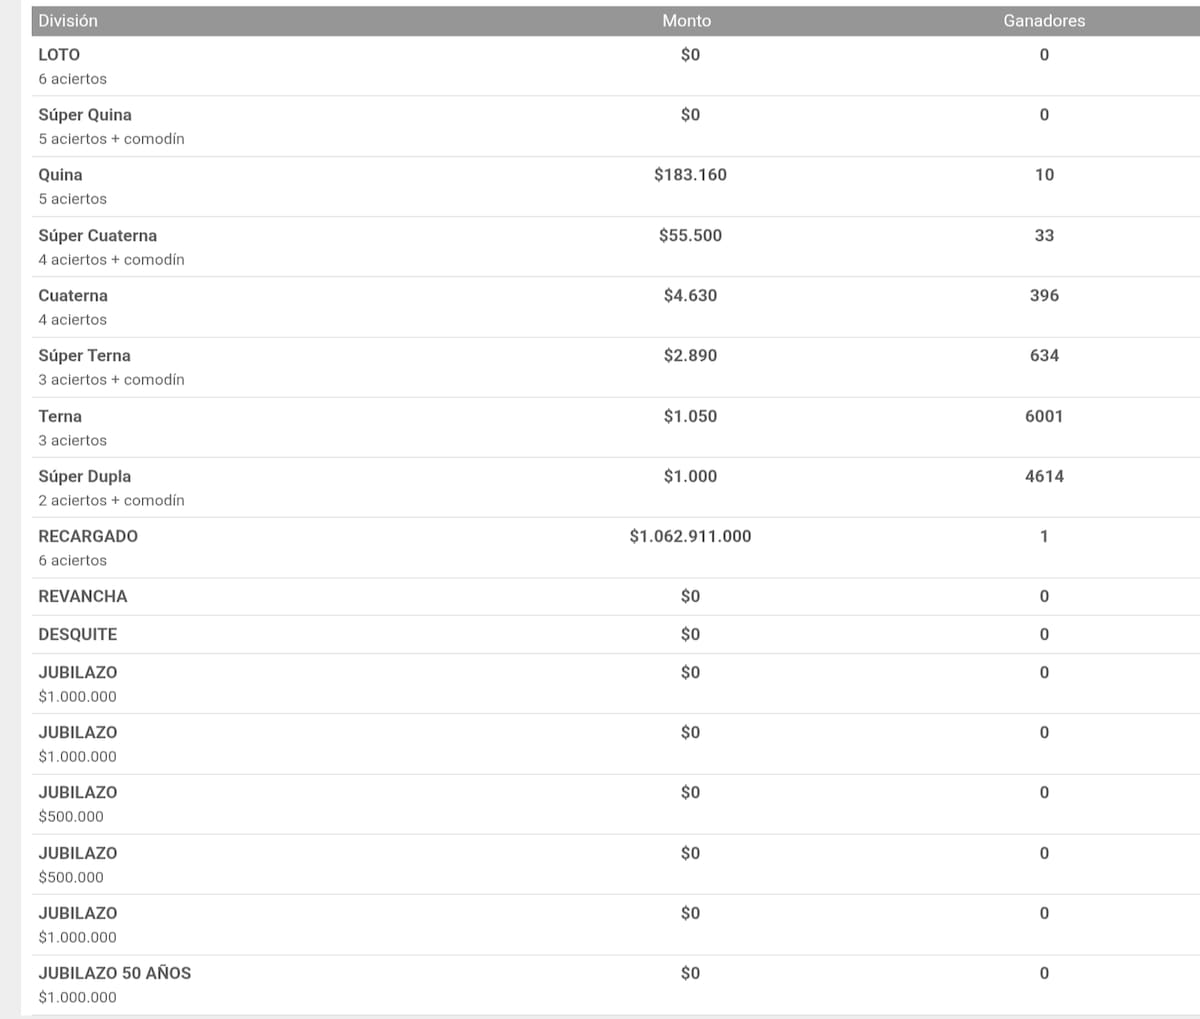Image resolution: width=1200 pixels, height=1019 pixels.
Task: Select the LOTO 6 aciertos row
Action: [x=615, y=66]
